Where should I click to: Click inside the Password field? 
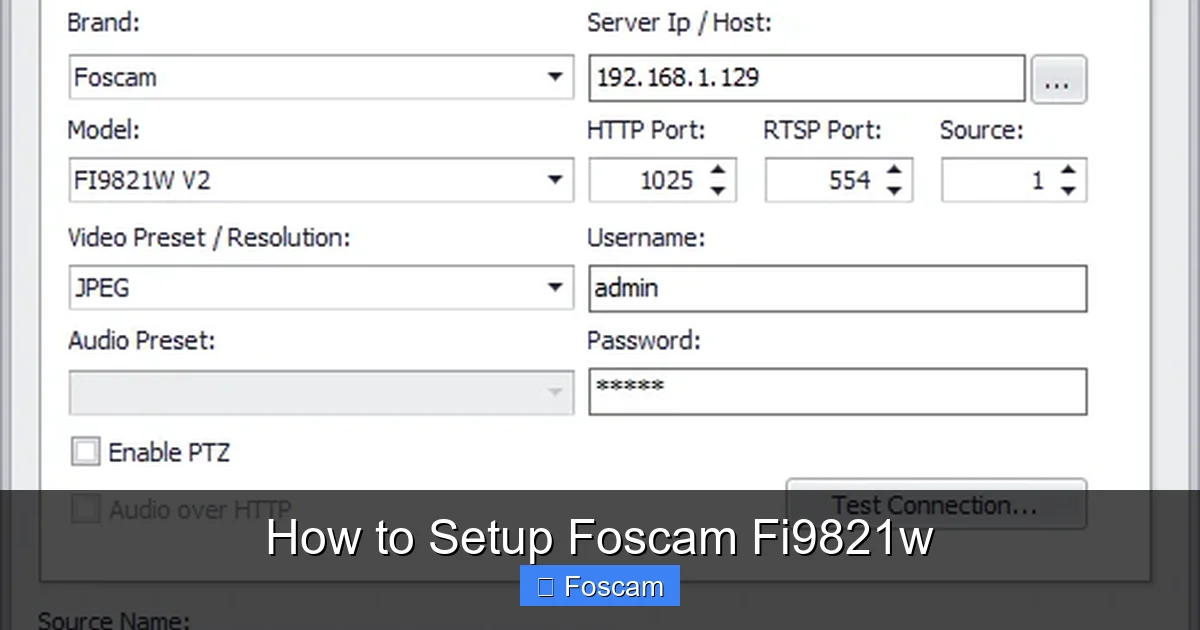point(836,391)
